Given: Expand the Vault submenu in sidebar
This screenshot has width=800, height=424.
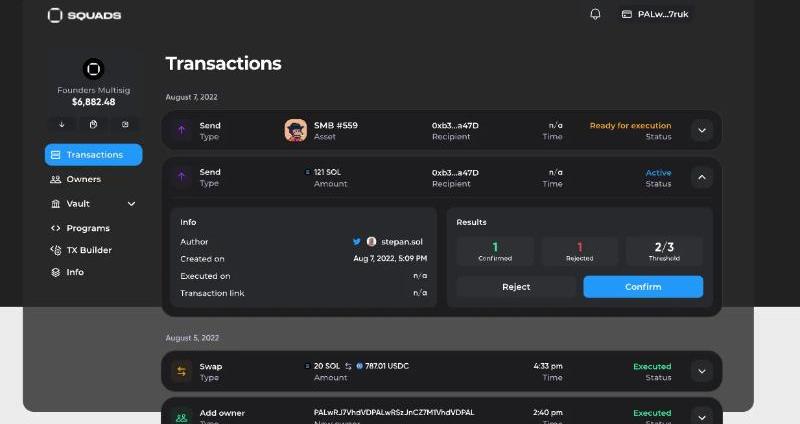Looking at the screenshot, I should pyautogui.click(x=131, y=203).
